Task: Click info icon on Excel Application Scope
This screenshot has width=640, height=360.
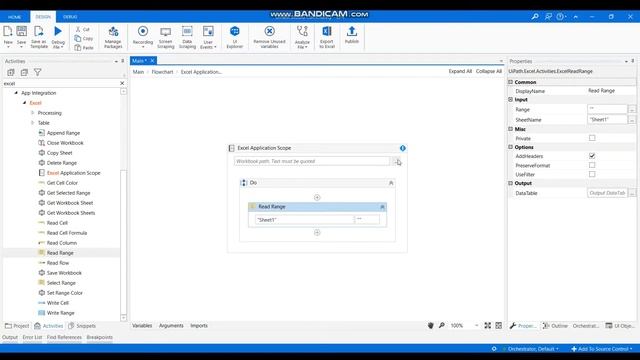Action: click(403, 148)
